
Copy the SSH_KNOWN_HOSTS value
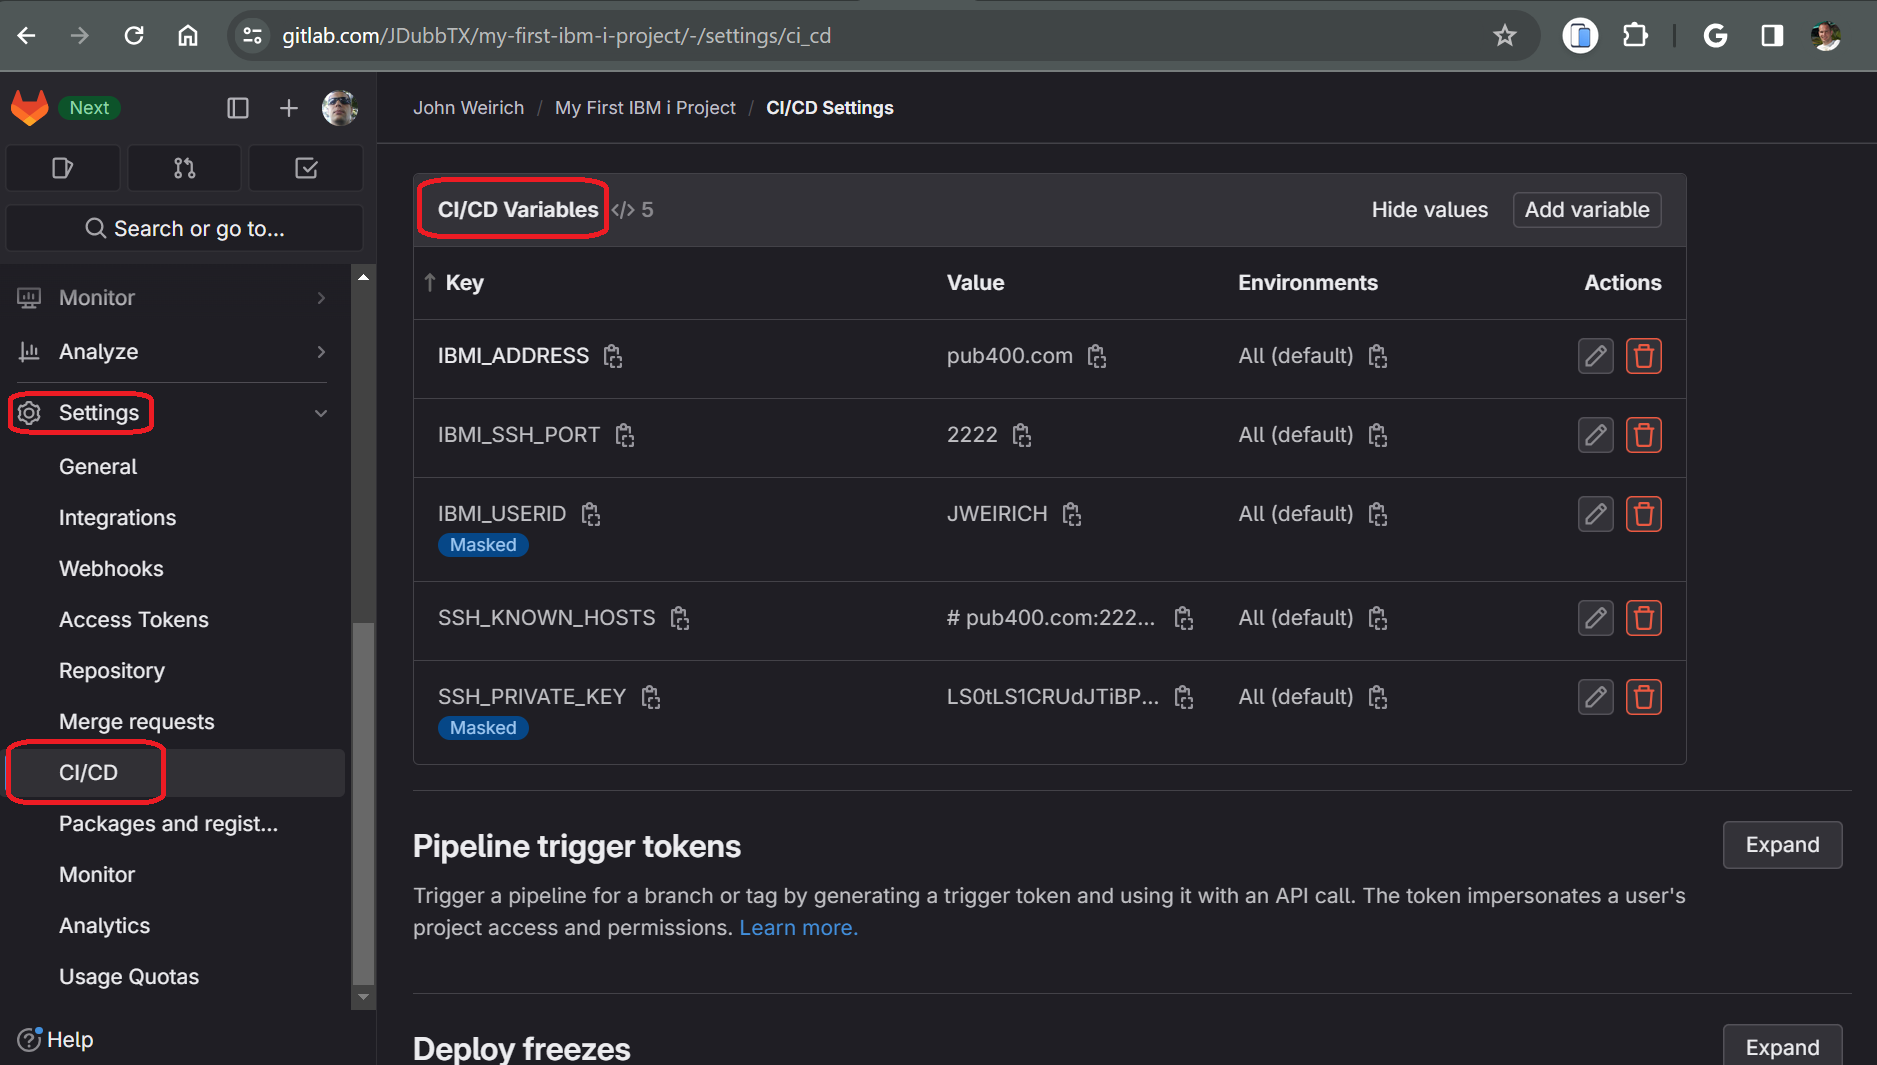point(1184,618)
